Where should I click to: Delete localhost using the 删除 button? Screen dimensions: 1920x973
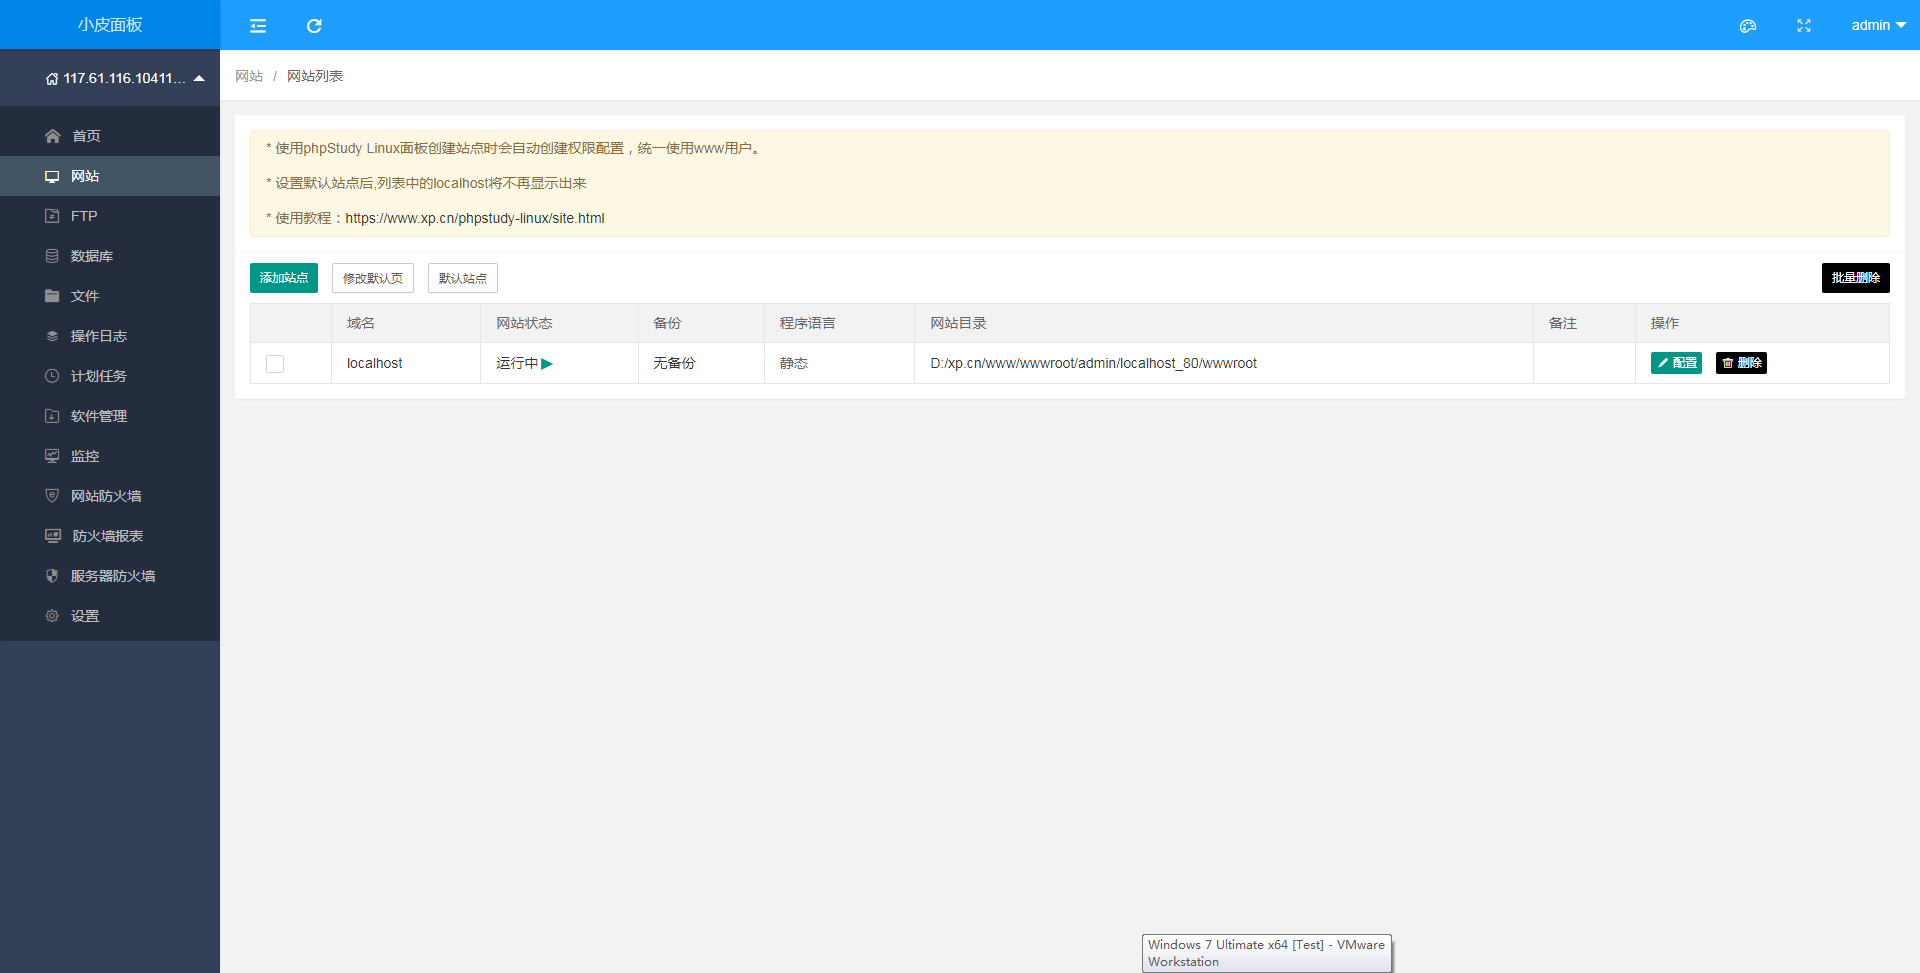tap(1741, 363)
